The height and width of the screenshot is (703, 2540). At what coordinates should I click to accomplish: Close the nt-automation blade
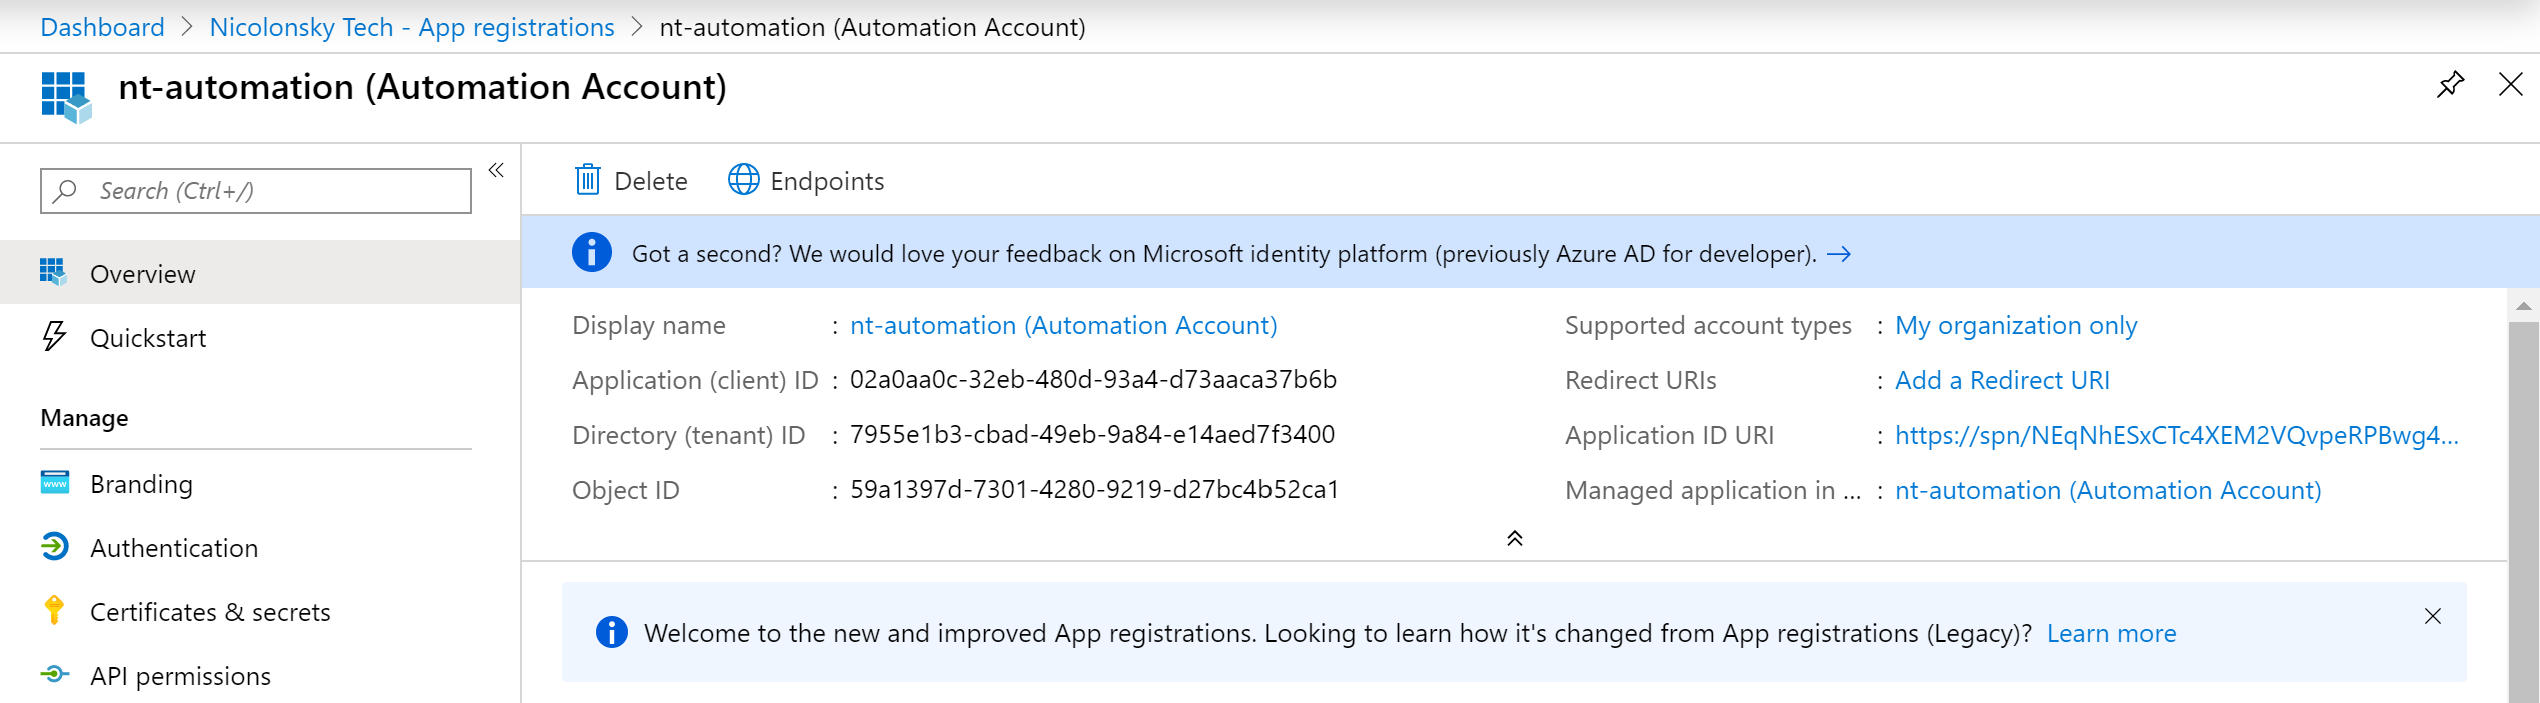(x=2510, y=85)
